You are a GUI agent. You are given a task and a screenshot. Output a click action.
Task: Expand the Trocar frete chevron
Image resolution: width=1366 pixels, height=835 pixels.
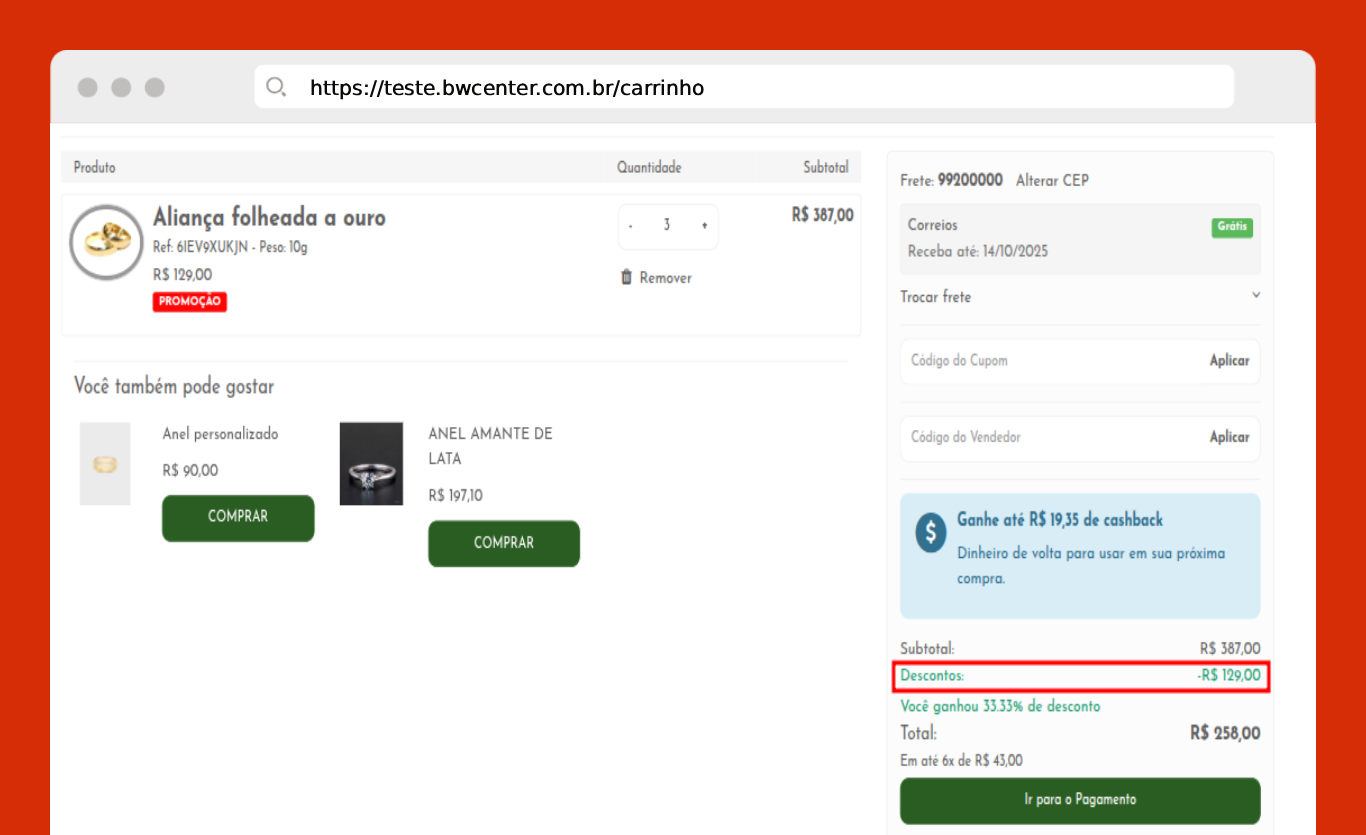(1256, 296)
